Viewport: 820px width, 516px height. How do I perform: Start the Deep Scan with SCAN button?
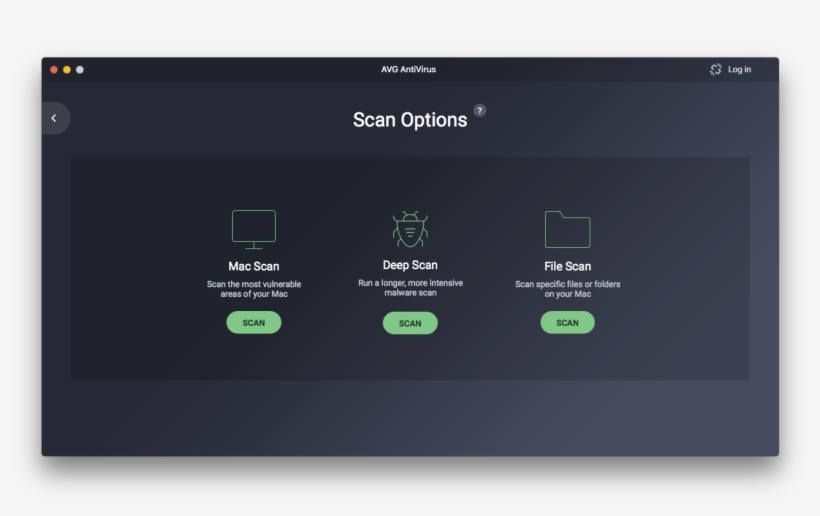tap(410, 323)
